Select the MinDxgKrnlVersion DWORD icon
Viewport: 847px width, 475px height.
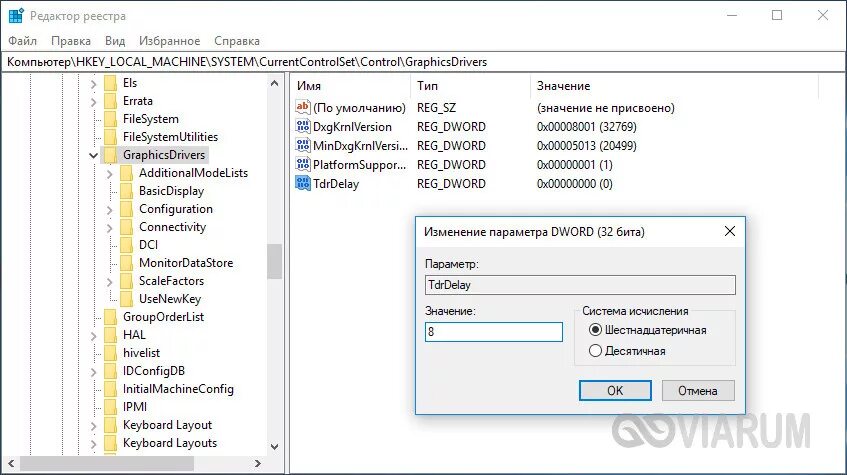pyautogui.click(x=302, y=145)
